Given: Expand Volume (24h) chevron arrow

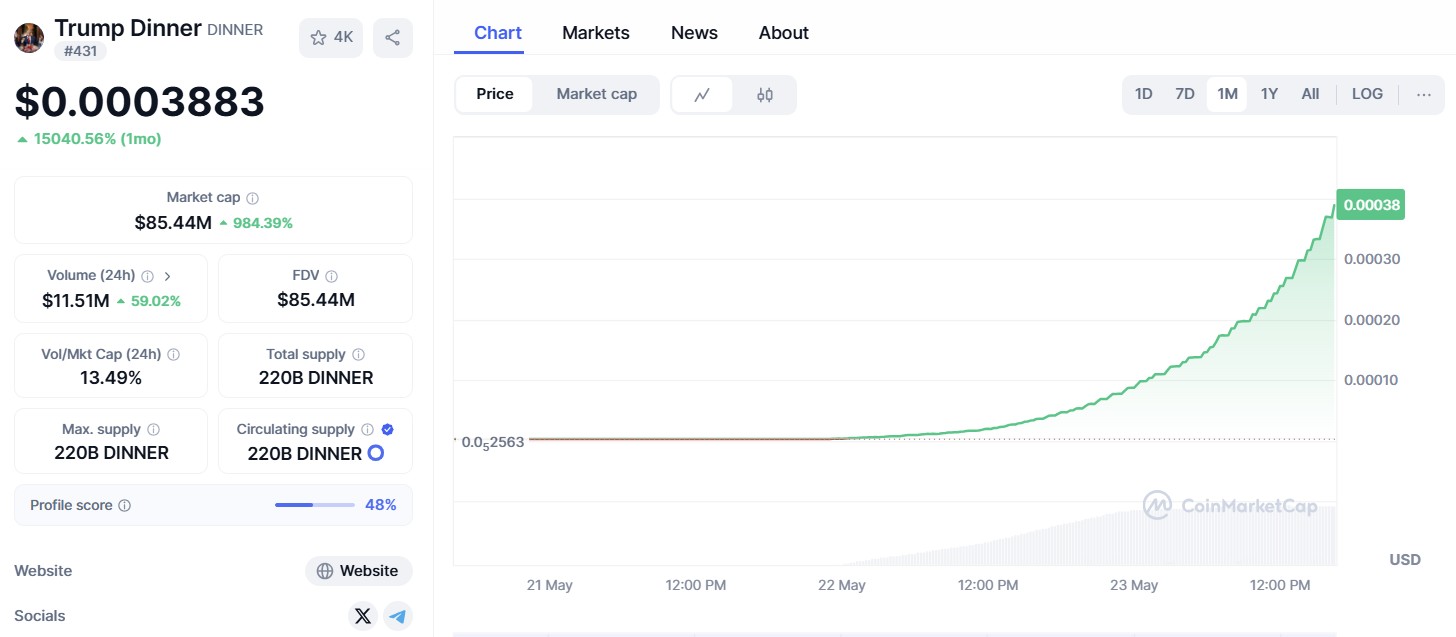Looking at the screenshot, I should point(167,276).
